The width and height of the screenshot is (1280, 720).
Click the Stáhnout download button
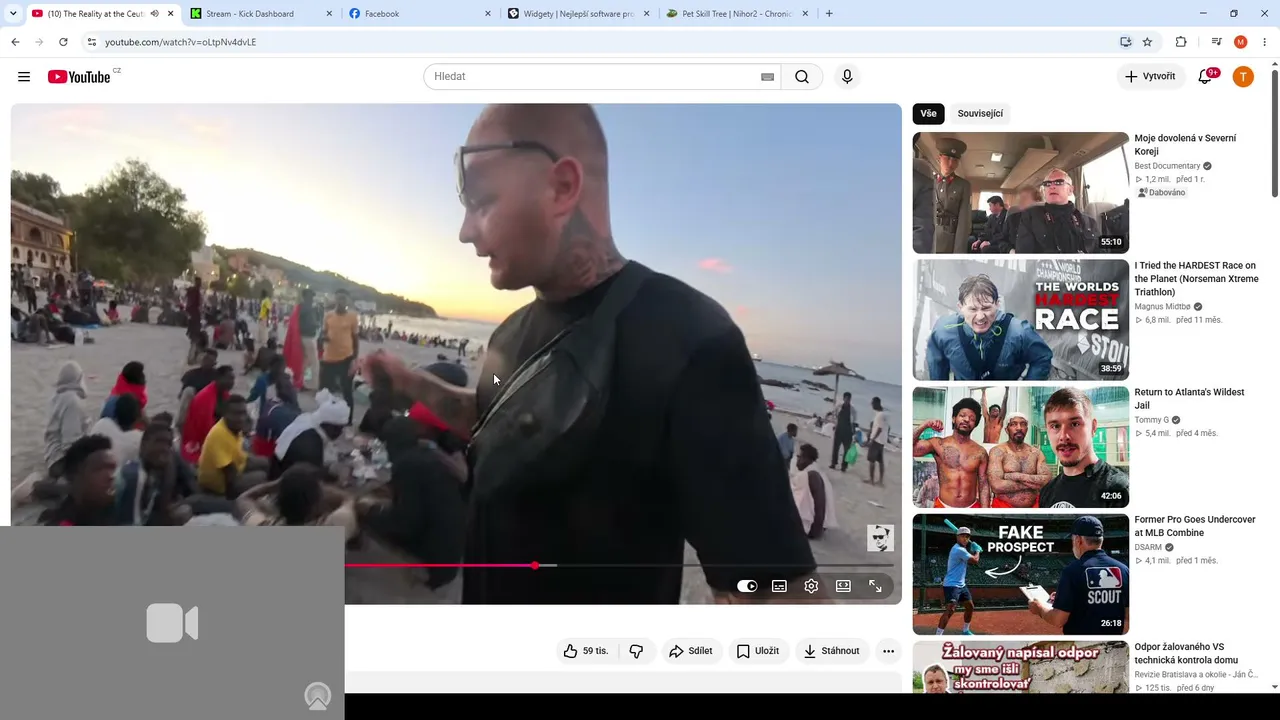(832, 651)
